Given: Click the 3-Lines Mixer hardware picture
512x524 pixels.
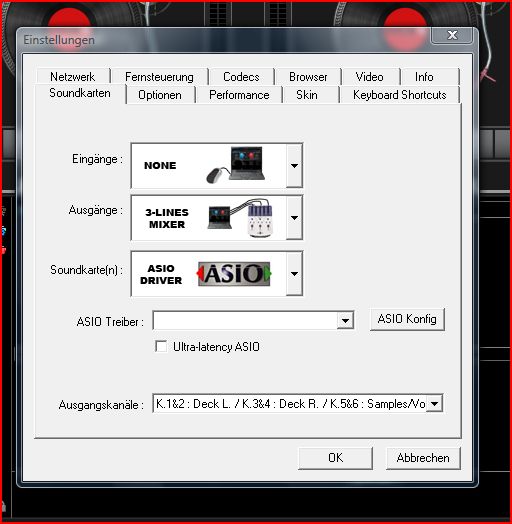Looking at the screenshot, I should click(x=241, y=218).
